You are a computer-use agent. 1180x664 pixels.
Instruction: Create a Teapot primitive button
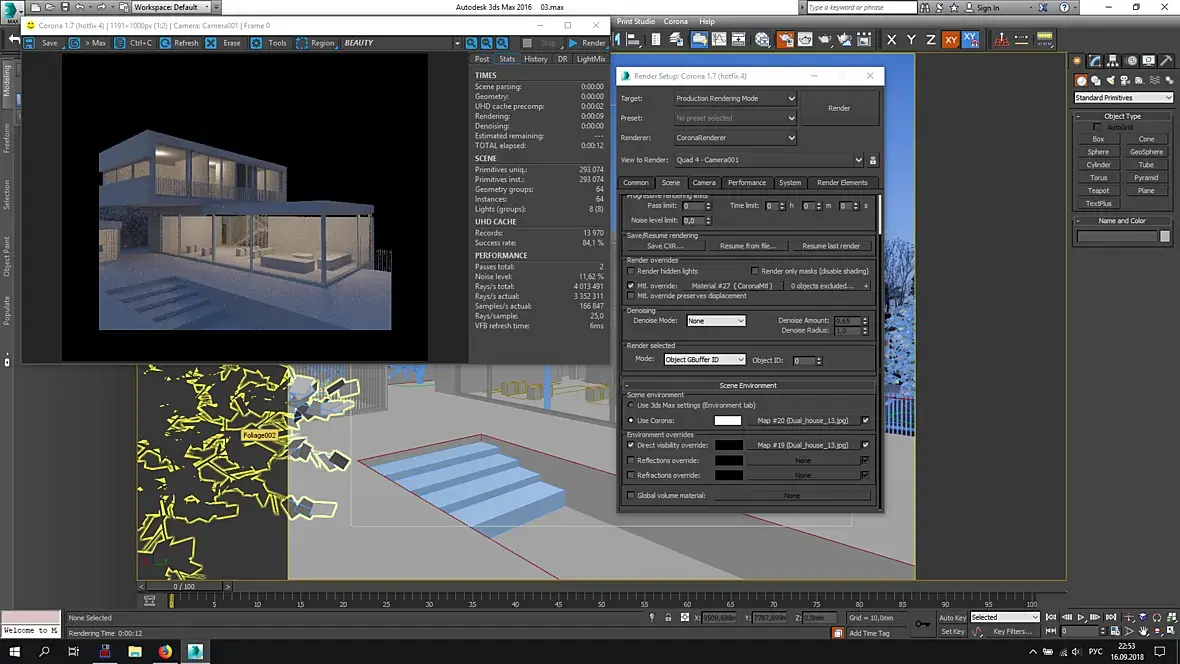pos(1098,190)
